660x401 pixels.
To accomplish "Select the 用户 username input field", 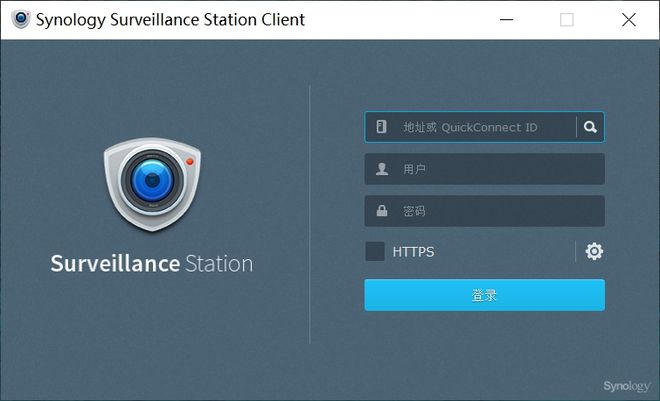I will pyautogui.click(x=484, y=169).
